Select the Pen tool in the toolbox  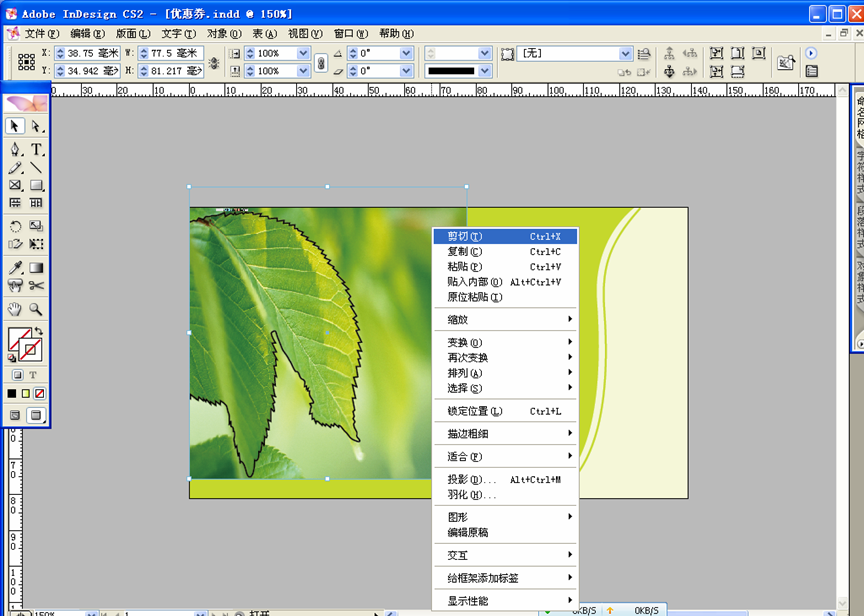16,150
